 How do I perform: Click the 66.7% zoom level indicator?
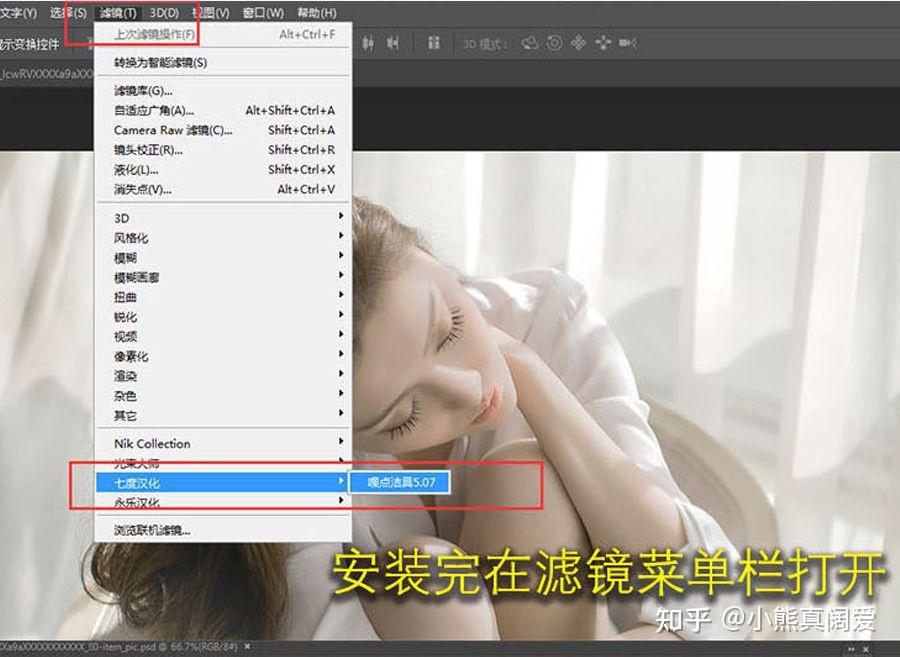coord(178,647)
